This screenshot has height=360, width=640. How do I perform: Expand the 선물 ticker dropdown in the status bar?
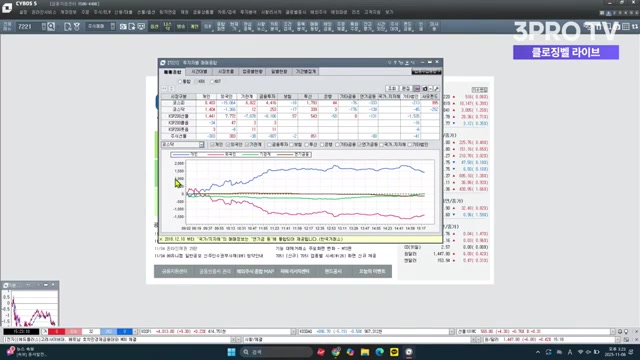click(612, 332)
